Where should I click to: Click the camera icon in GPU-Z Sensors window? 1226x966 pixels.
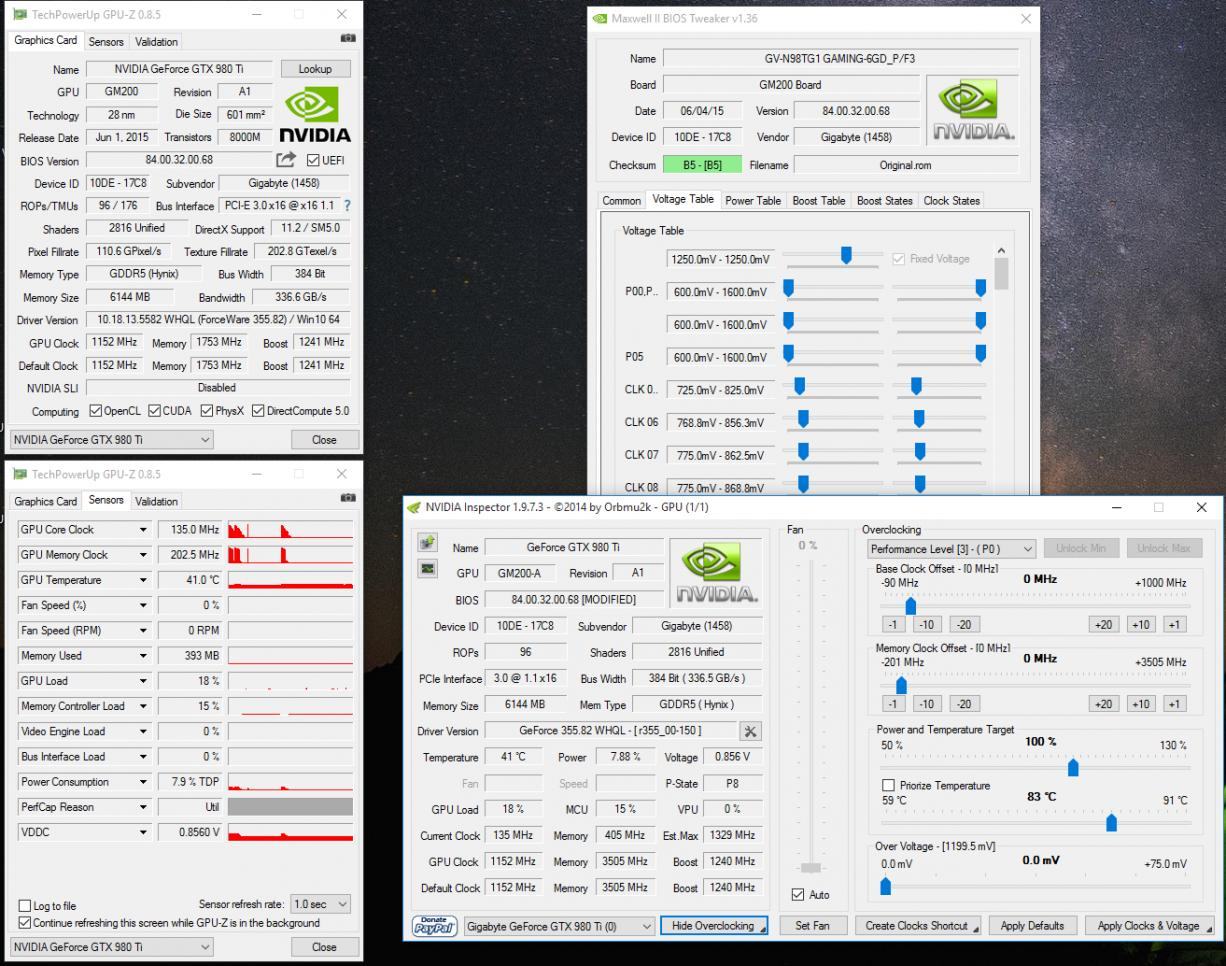pyautogui.click(x=347, y=497)
